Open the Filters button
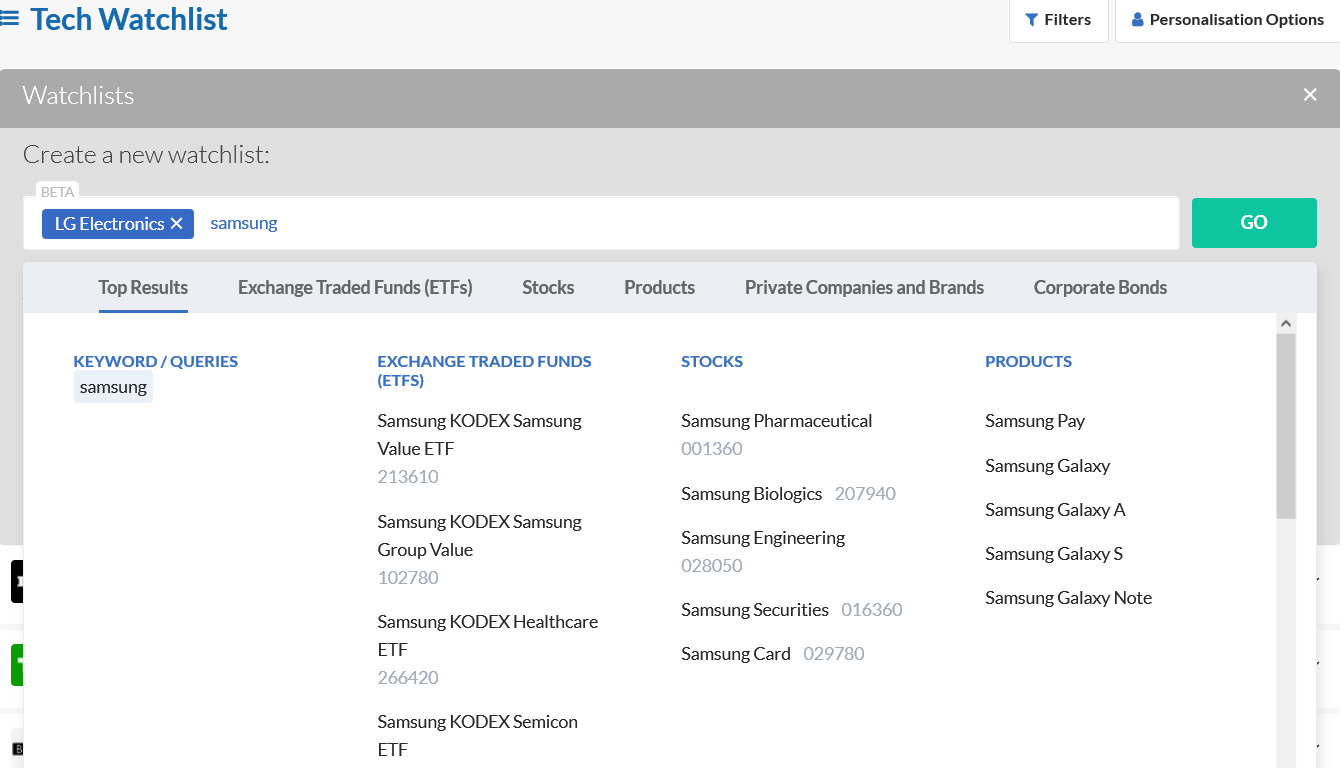 1059,20
